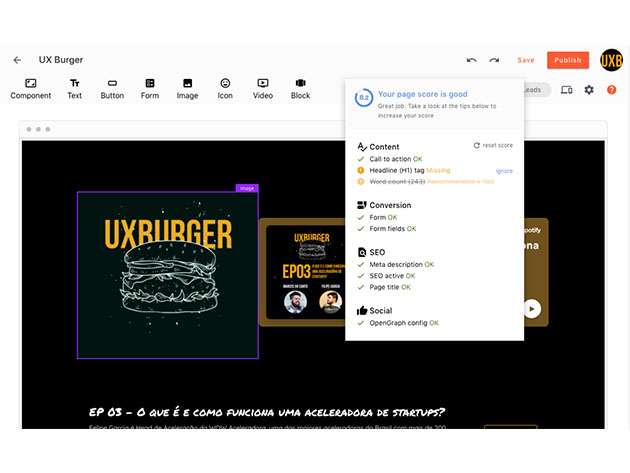This screenshot has width=630, height=473.
Task: Click the Content section heading
Action: 378,147
